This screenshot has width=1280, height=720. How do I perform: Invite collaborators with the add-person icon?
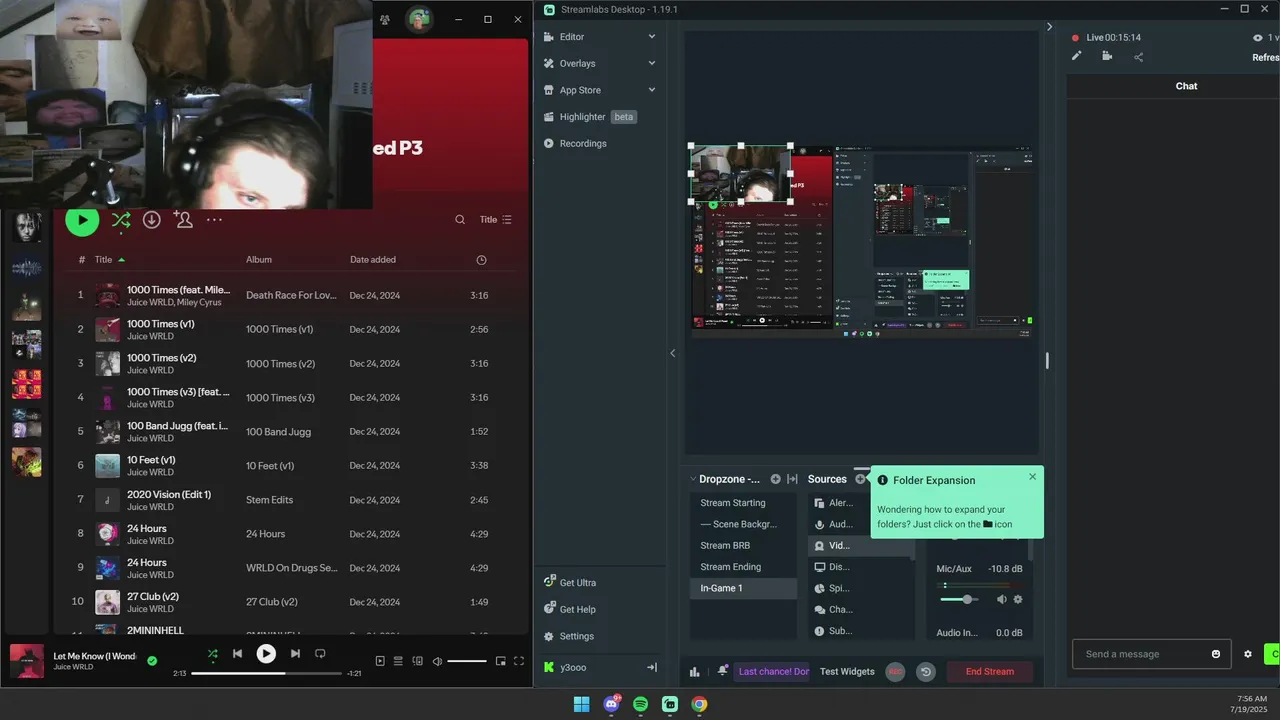tap(183, 220)
